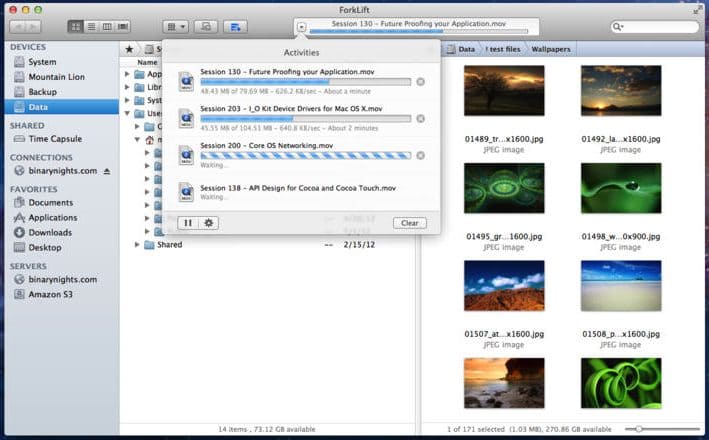The width and height of the screenshot is (709, 440).
Task: Select Session 138 API Design file icon
Action: (x=186, y=192)
